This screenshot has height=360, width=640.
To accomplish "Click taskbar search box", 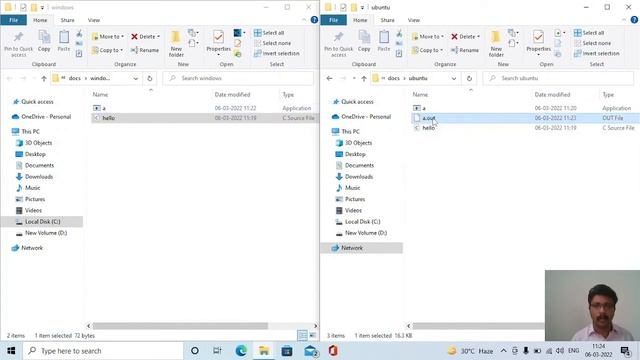I will [103, 351].
